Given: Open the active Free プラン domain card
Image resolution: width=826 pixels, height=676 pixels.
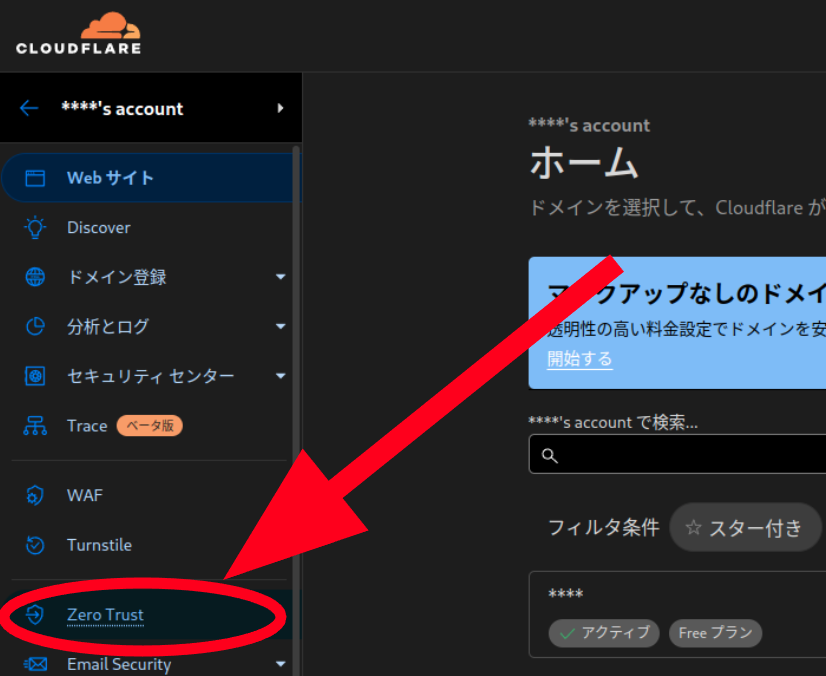Looking at the screenshot, I should click(677, 614).
